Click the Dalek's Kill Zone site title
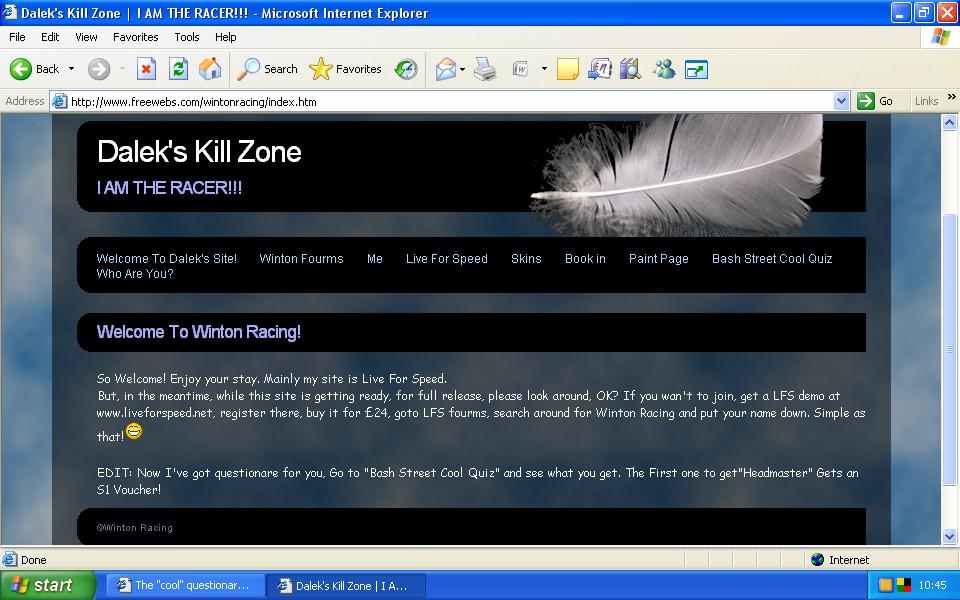This screenshot has height=600, width=960. click(200, 151)
